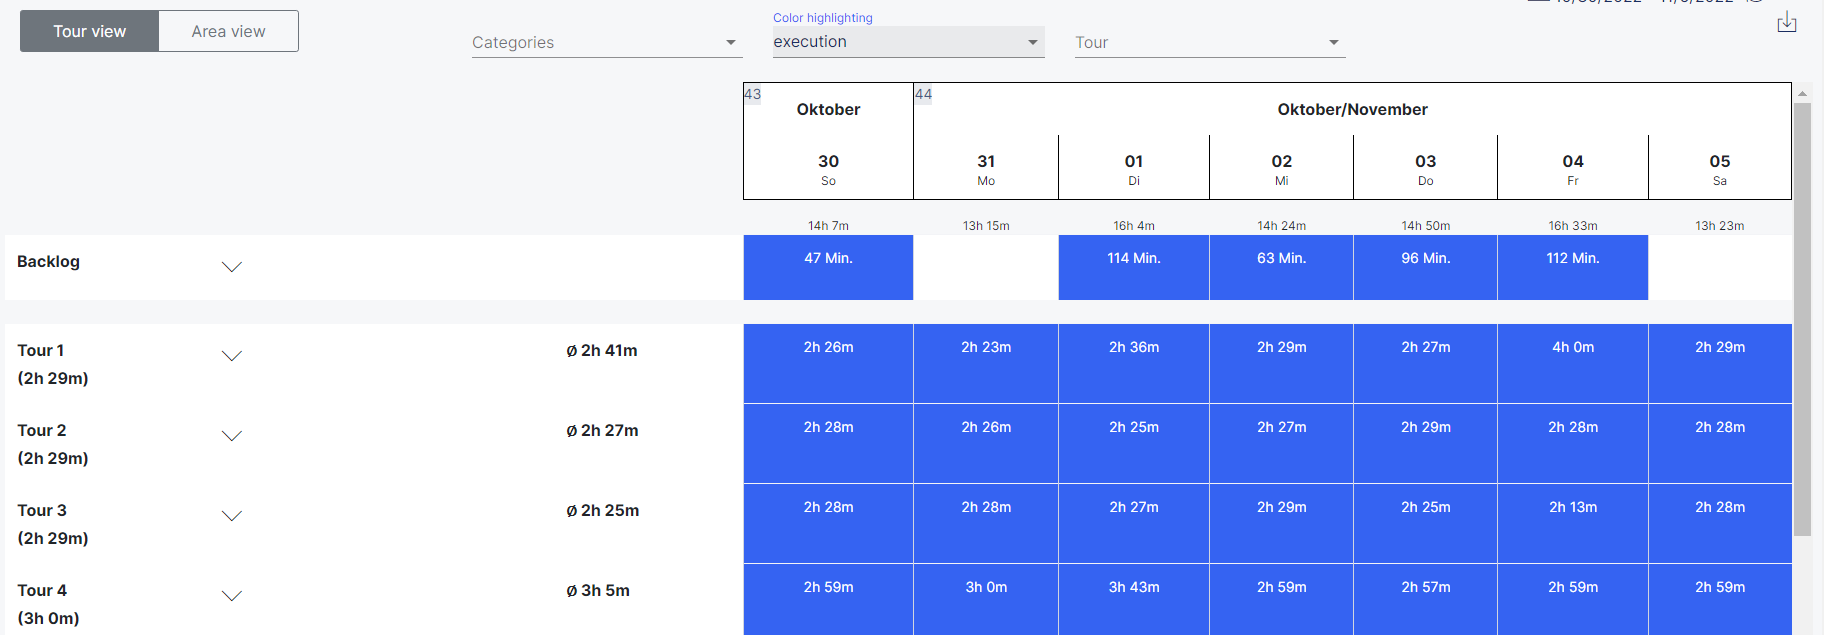Open Tour 1 cell 4h 0m

click(1573, 363)
